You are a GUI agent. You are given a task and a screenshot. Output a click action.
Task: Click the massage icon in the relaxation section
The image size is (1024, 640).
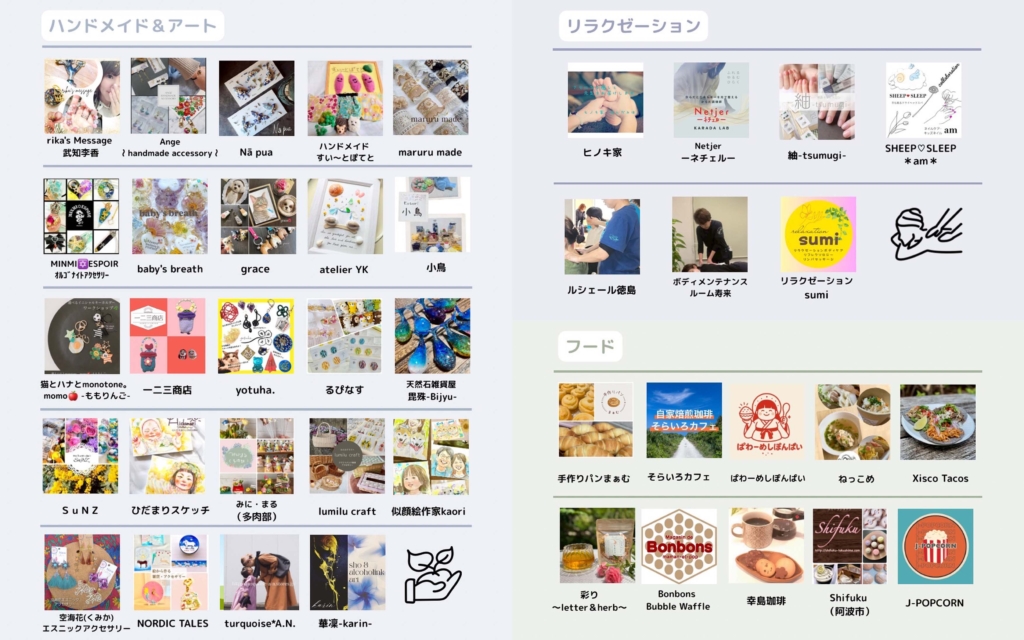927,234
